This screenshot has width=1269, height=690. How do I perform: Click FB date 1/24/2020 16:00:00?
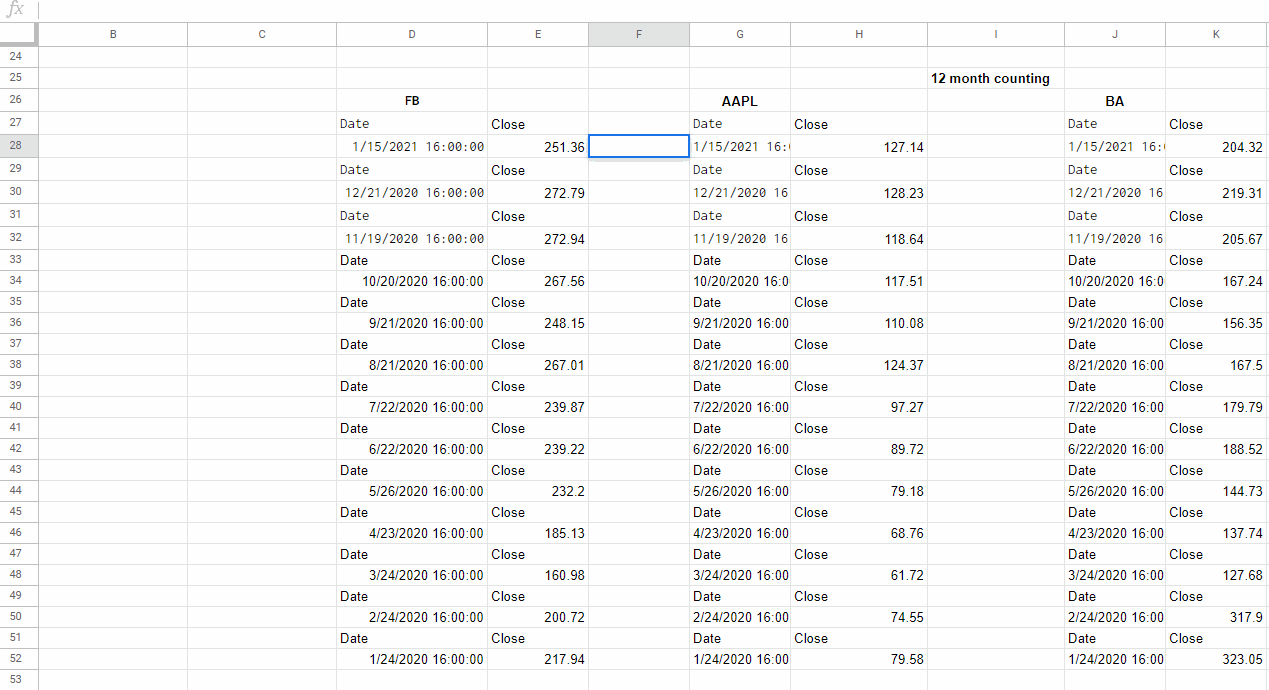(x=412, y=660)
